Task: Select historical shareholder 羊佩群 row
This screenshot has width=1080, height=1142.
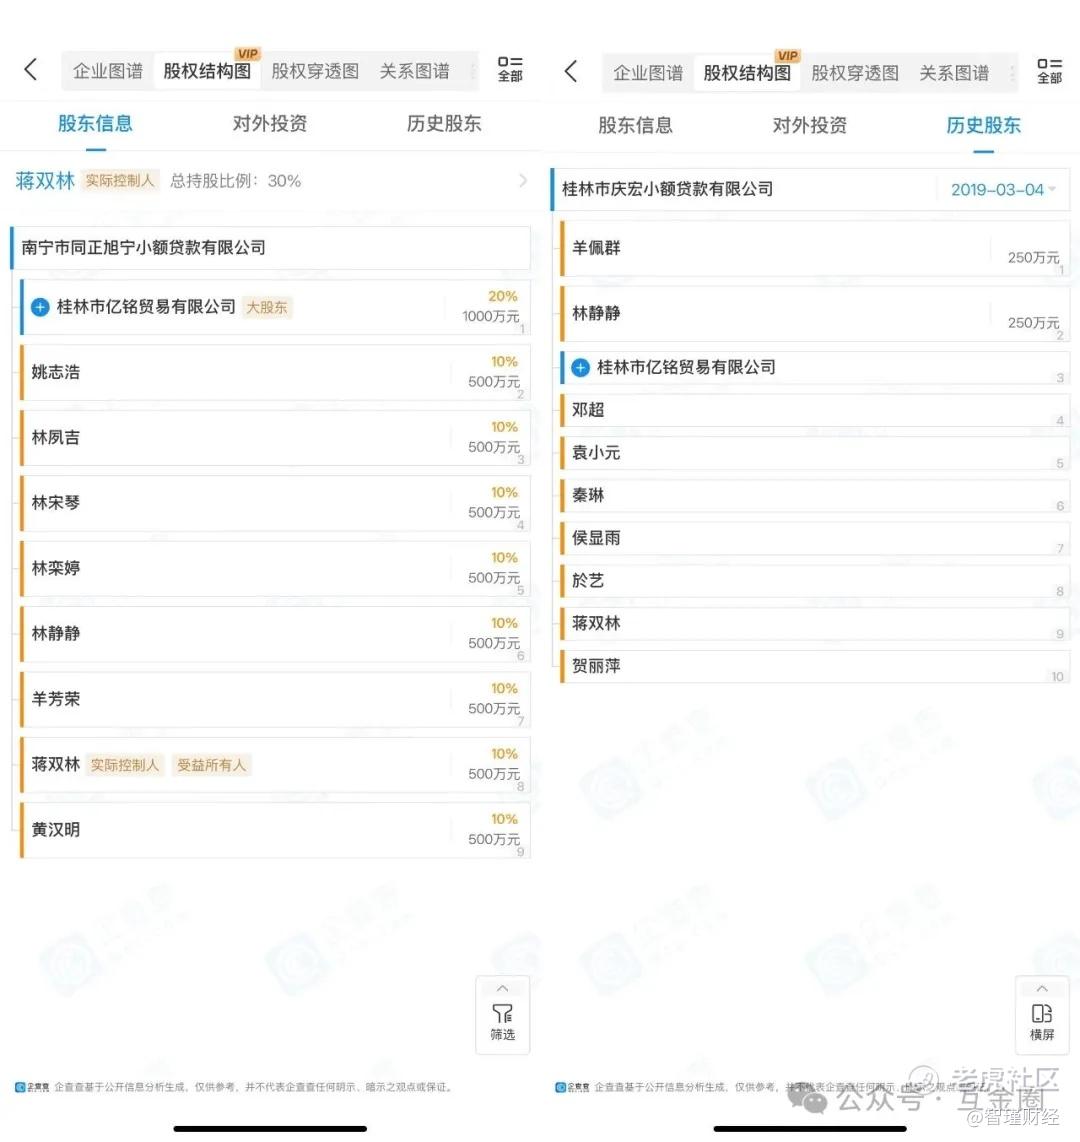Action: tap(814, 248)
